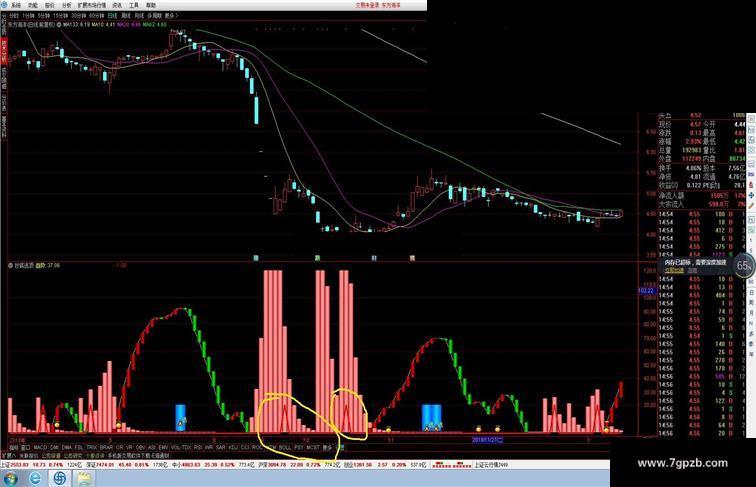
Task: Select the 30分钟 period tab
Action: (78, 16)
